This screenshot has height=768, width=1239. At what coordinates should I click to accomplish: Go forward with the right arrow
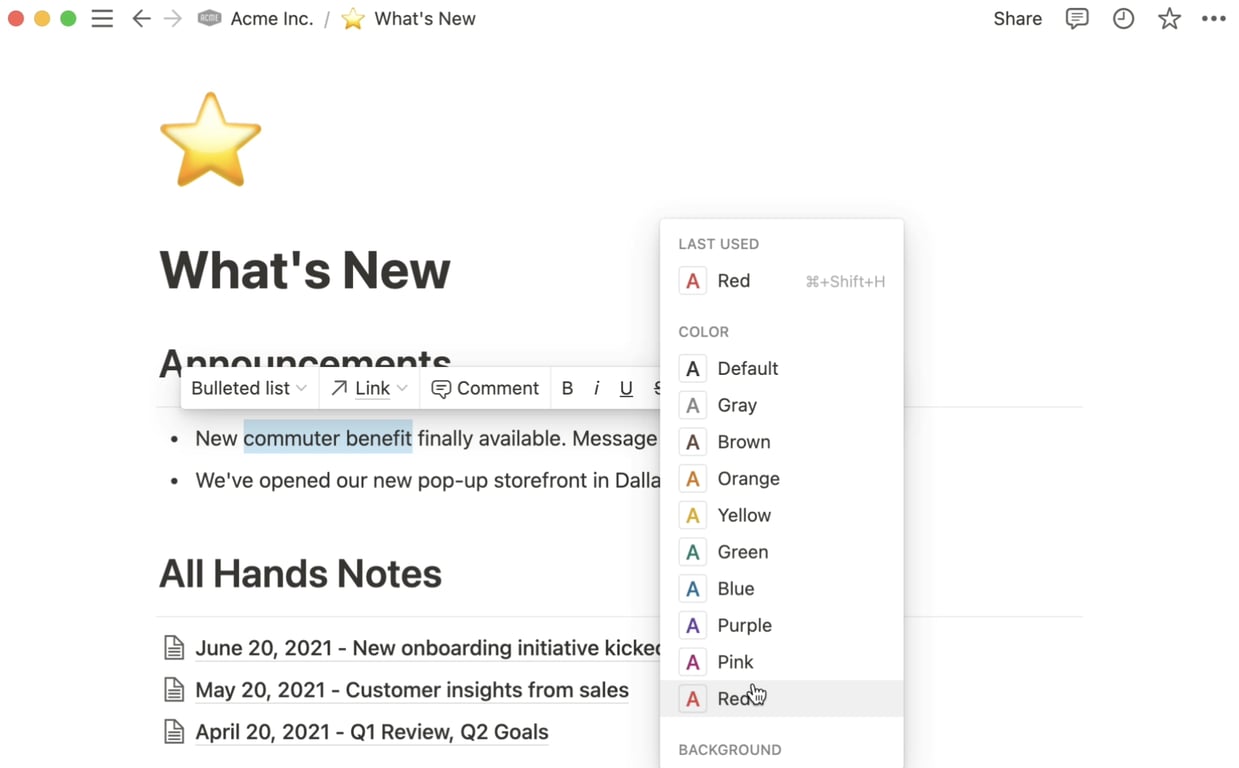pos(173,19)
